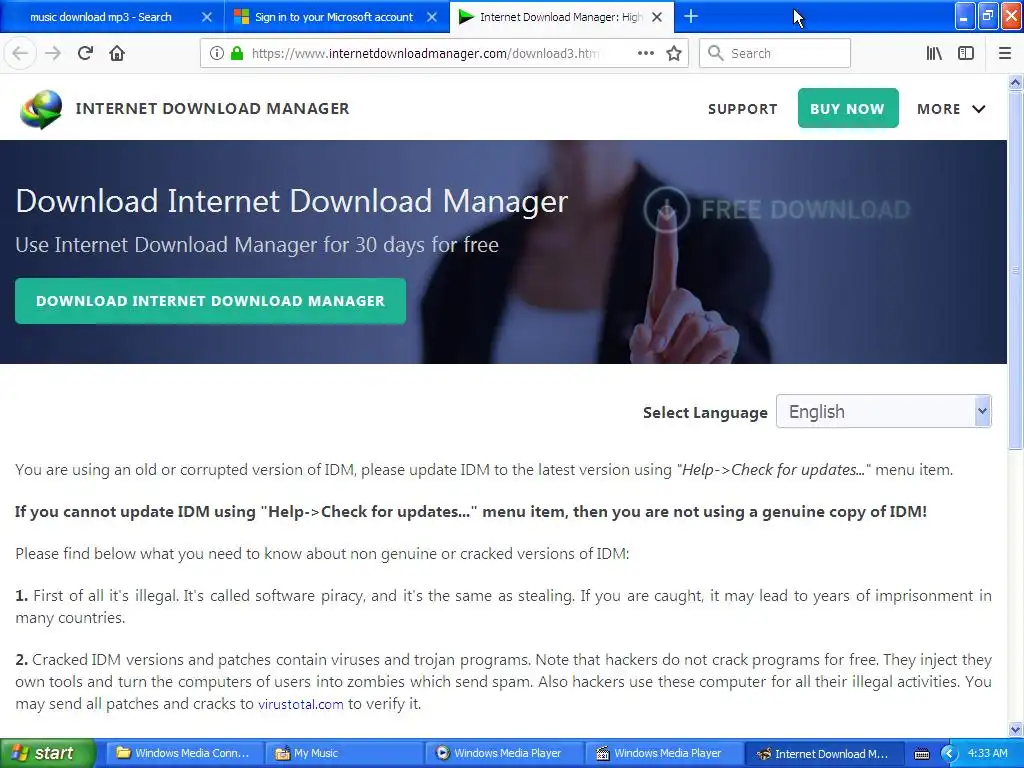Click the scrollbar down arrow
Image resolution: width=1024 pixels, height=768 pixels.
click(x=1016, y=729)
